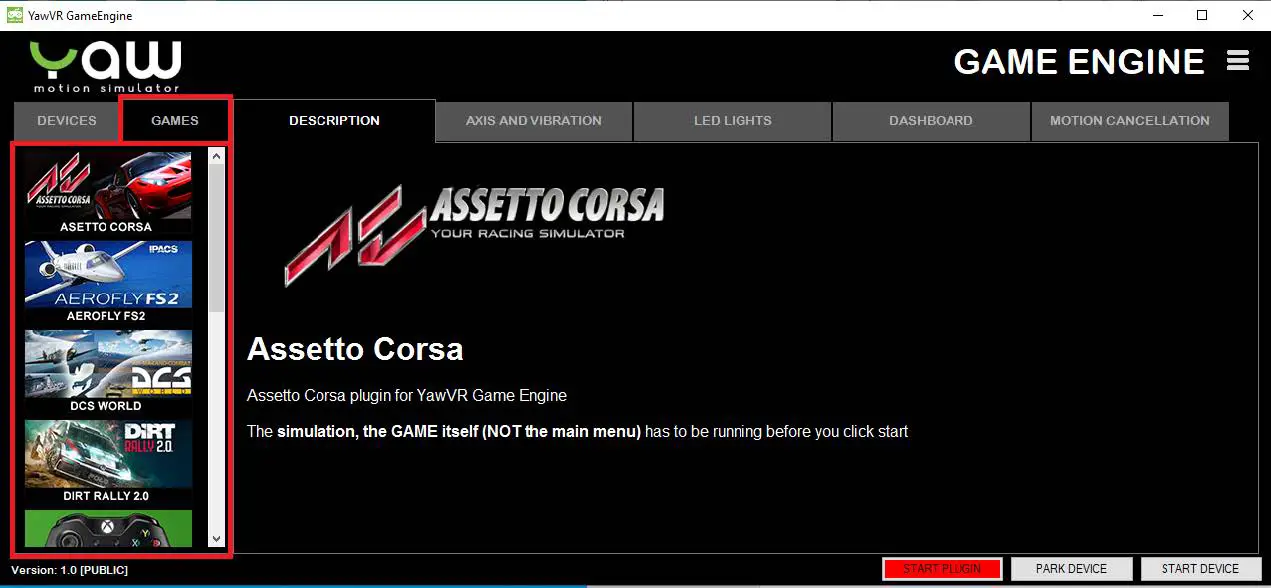Image resolution: width=1271 pixels, height=588 pixels.
Task: Open the LED Lights tab
Action: coord(732,121)
